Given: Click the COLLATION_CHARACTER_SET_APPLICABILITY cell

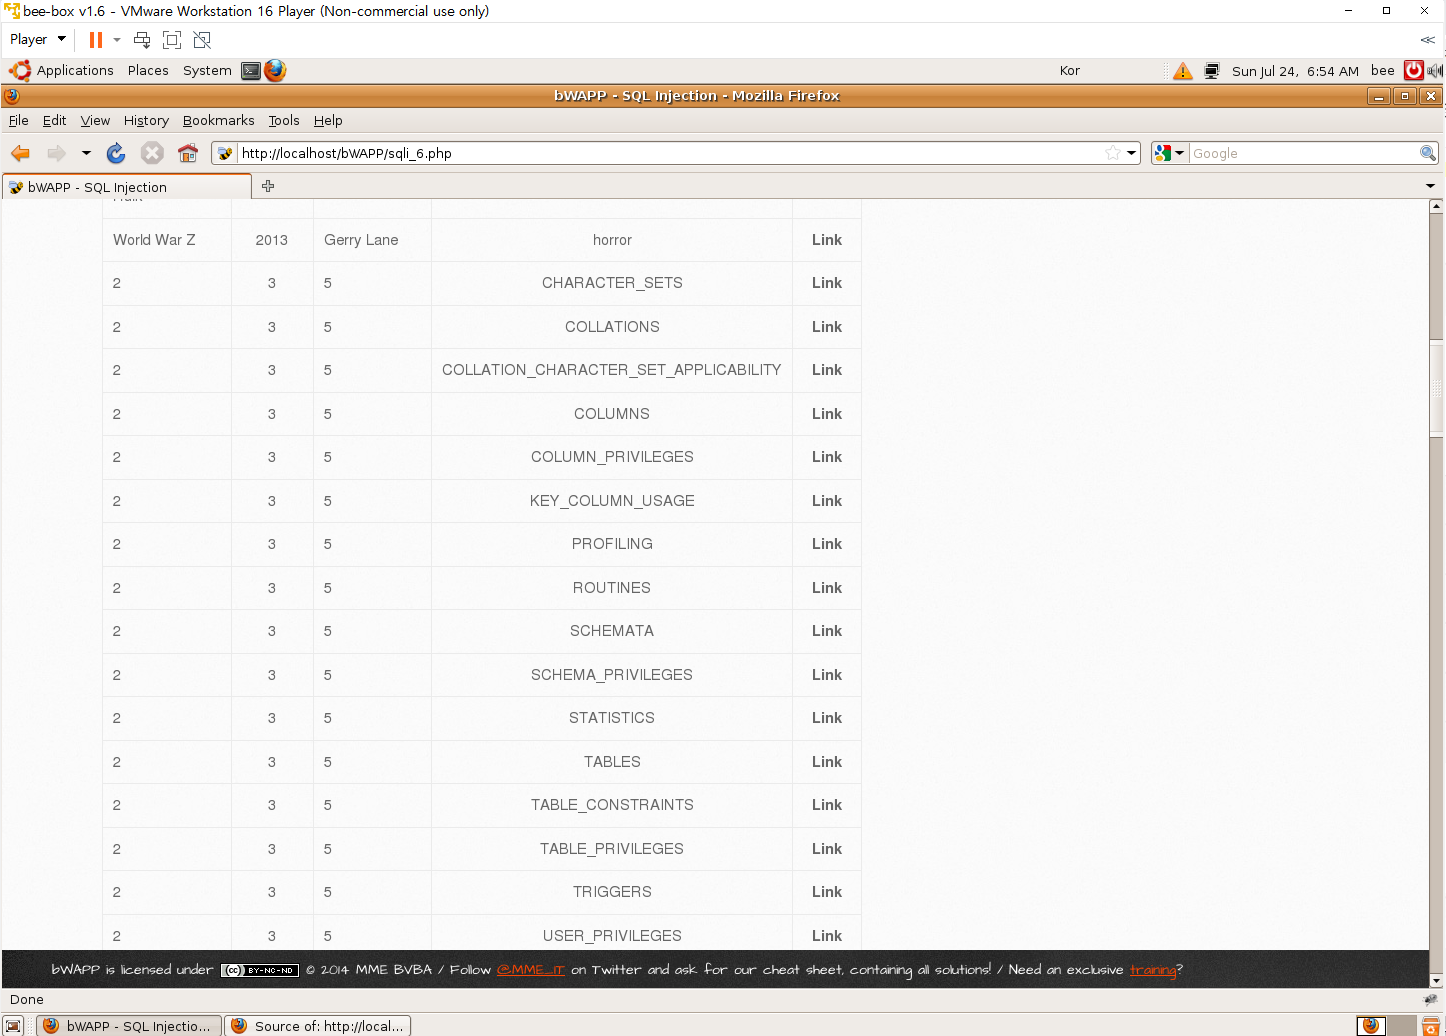Looking at the screenshot, I should (x=612, y=370).
